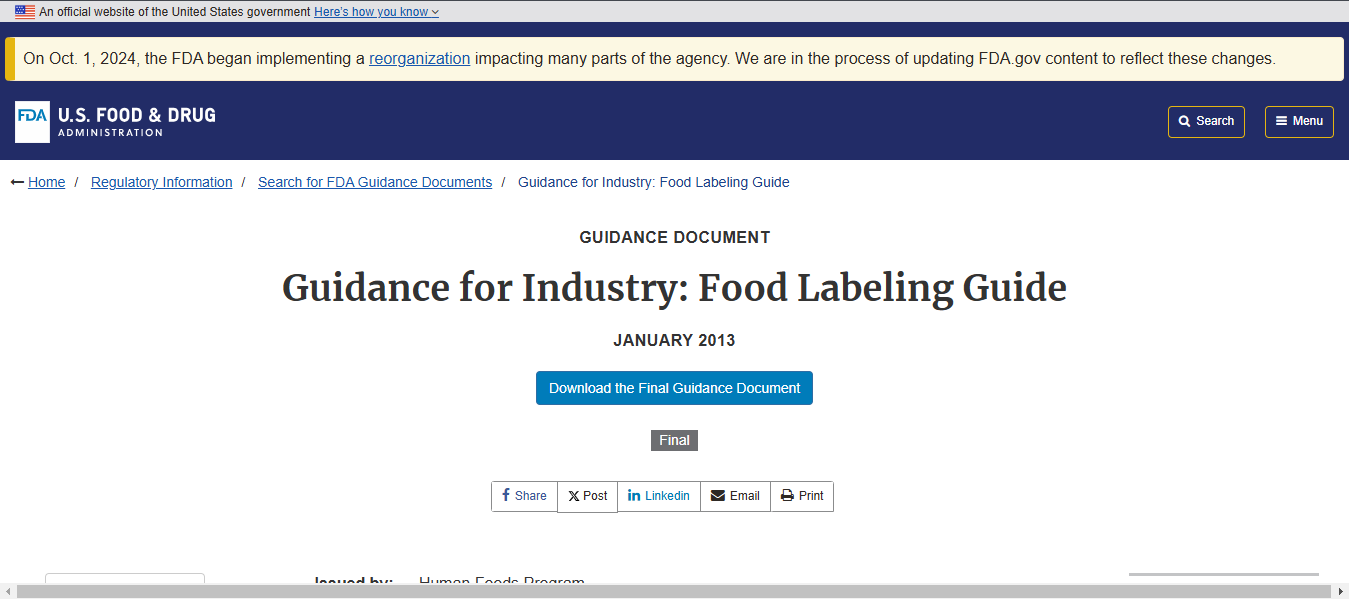
Task: Download the Final Guidance Document
Action: pyautogui.click(x=674, y=388)
